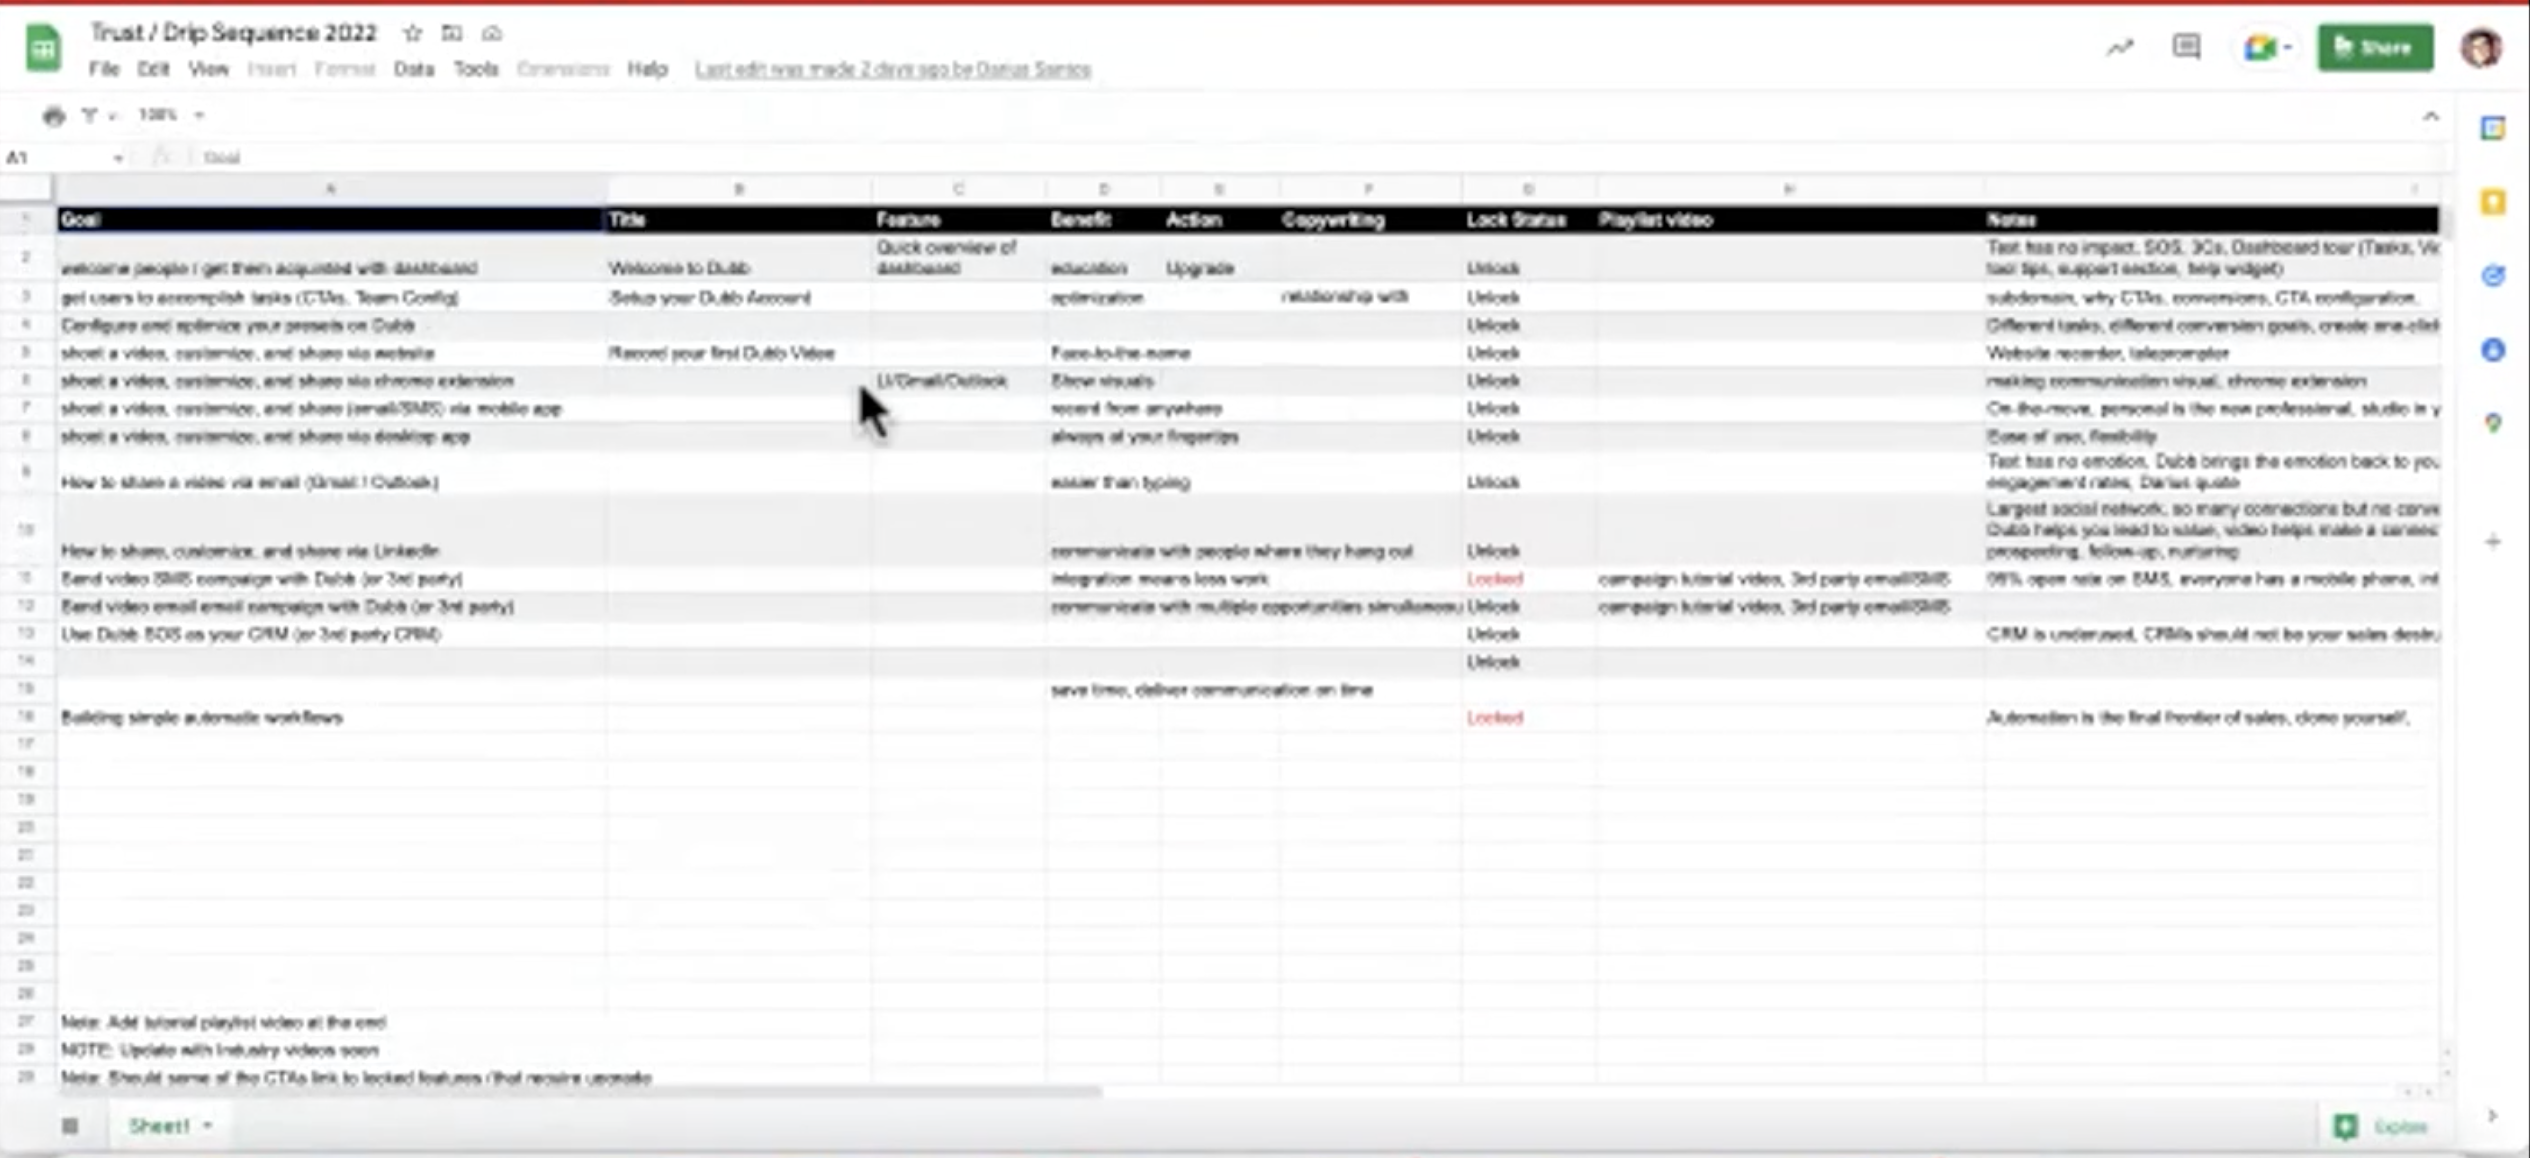Open the zoom level dropdown
2530x1158 pixels.
171,115
